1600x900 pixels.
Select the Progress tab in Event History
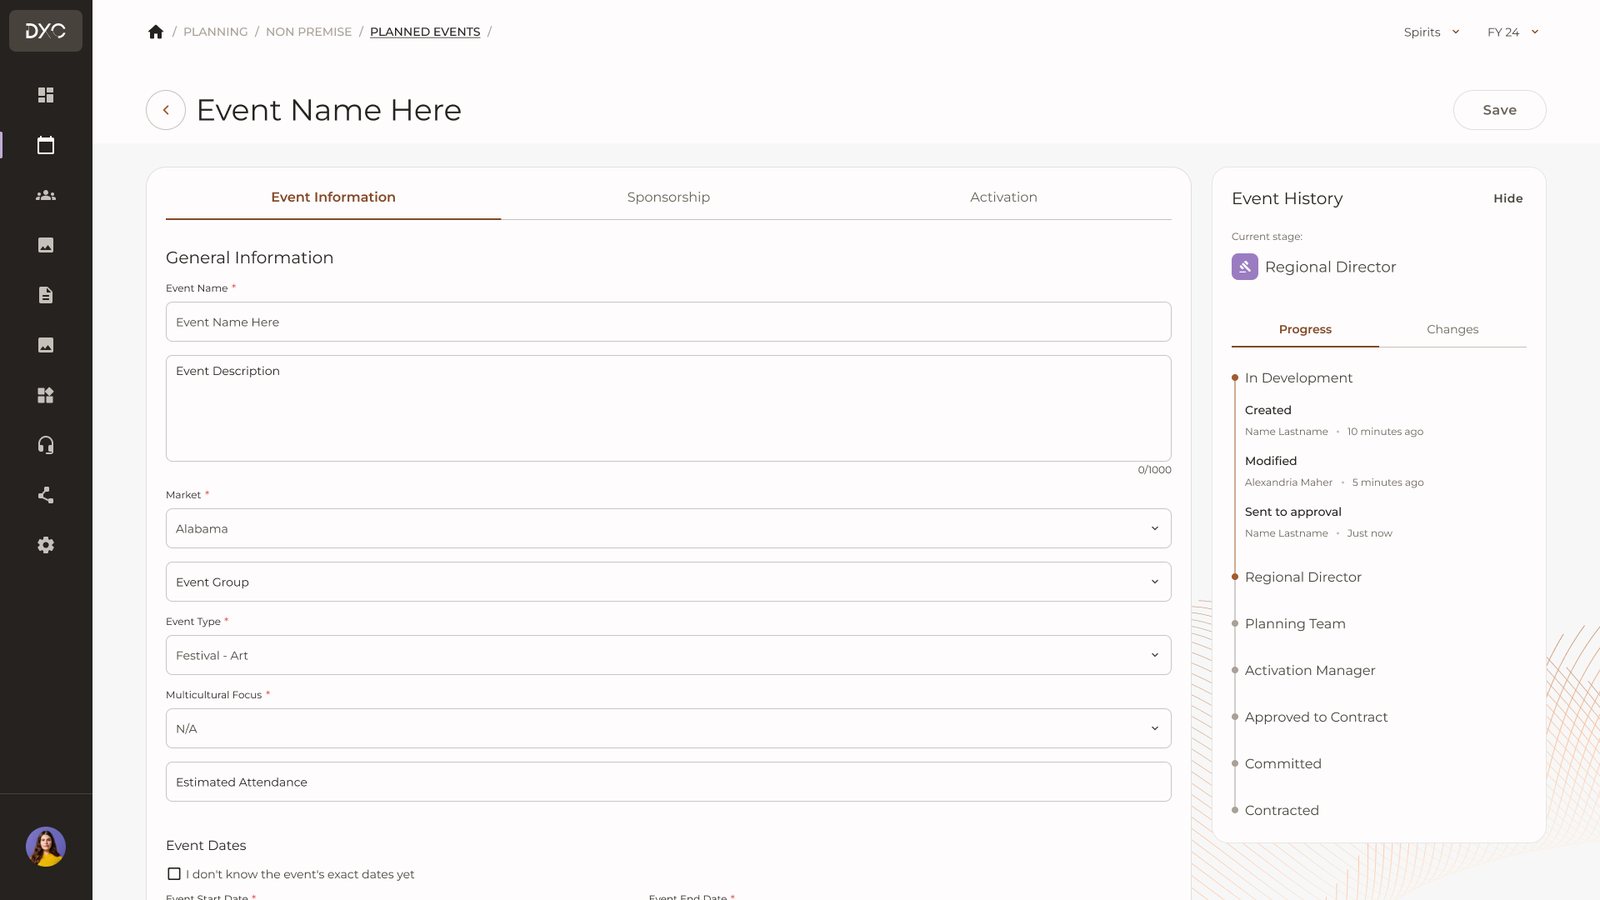(1305, 329)
